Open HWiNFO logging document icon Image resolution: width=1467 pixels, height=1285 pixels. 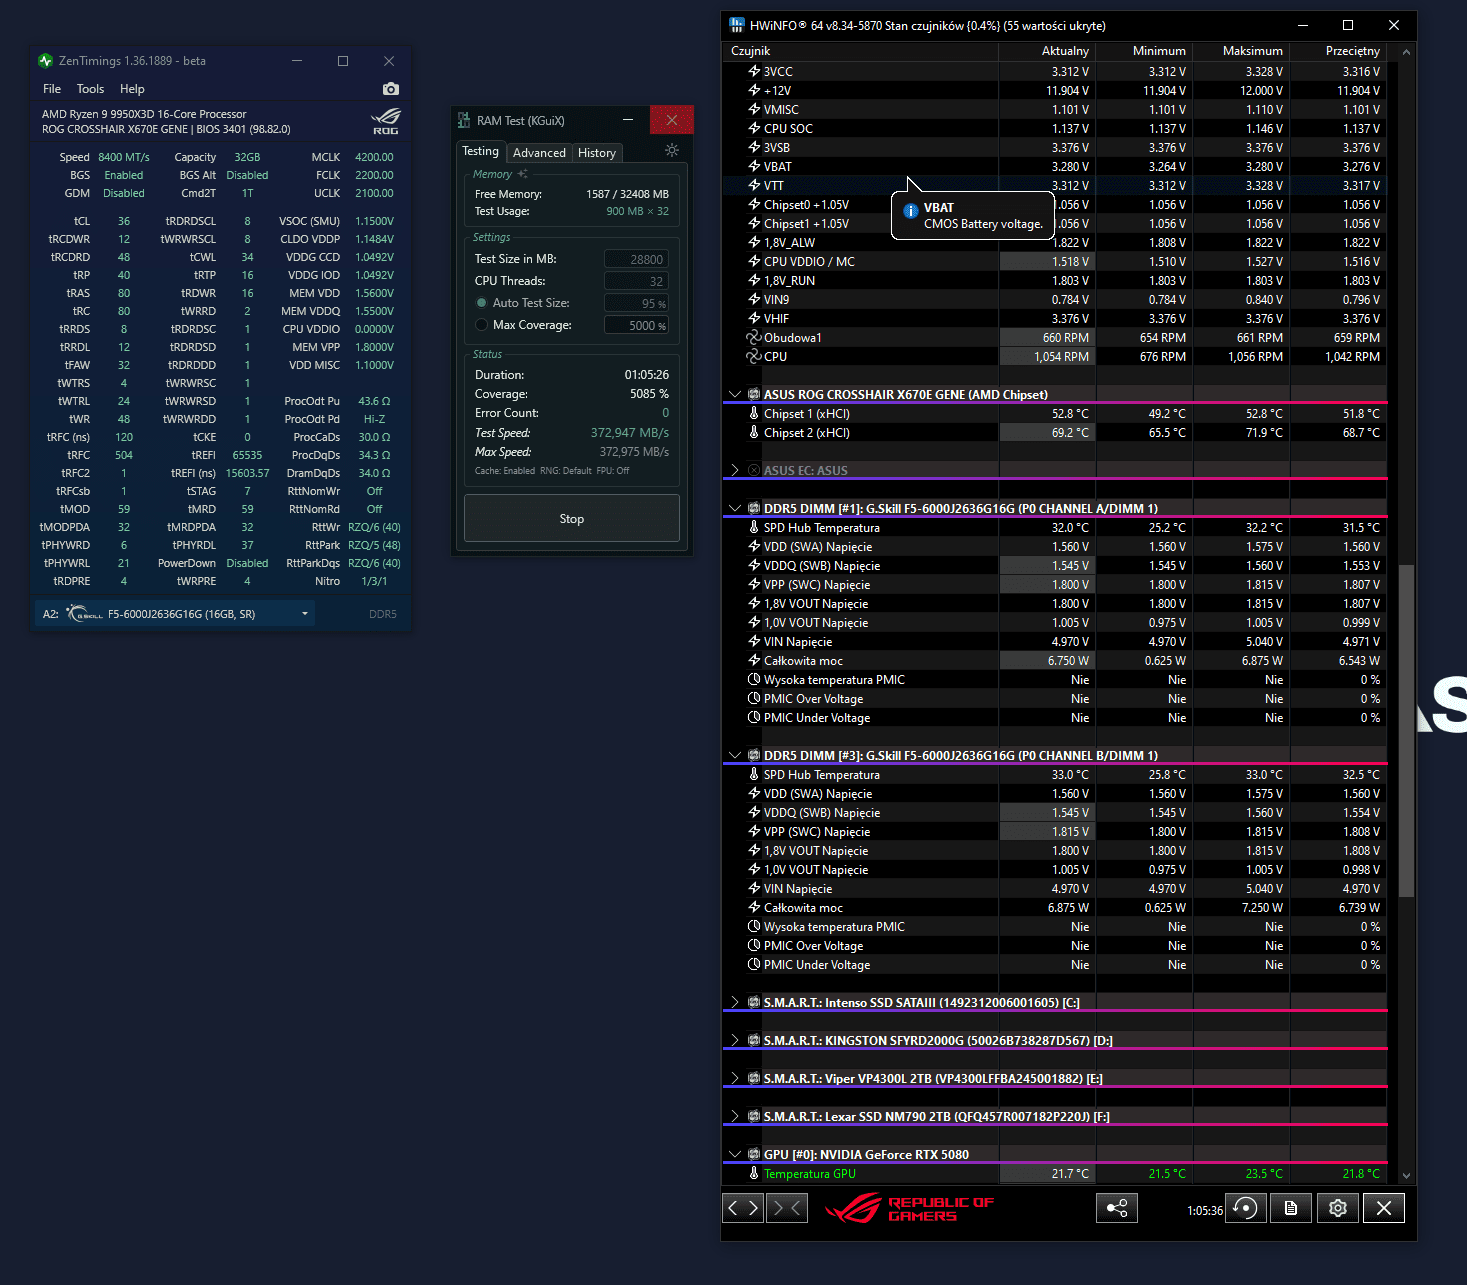coord(1291,1208)
